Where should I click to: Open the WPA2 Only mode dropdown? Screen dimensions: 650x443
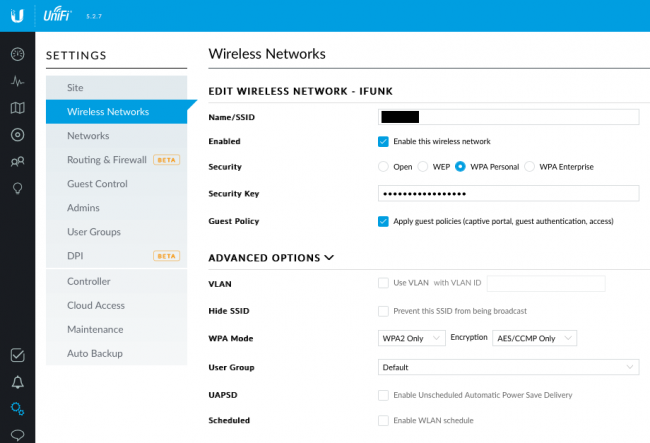click(x=412, y=338)
